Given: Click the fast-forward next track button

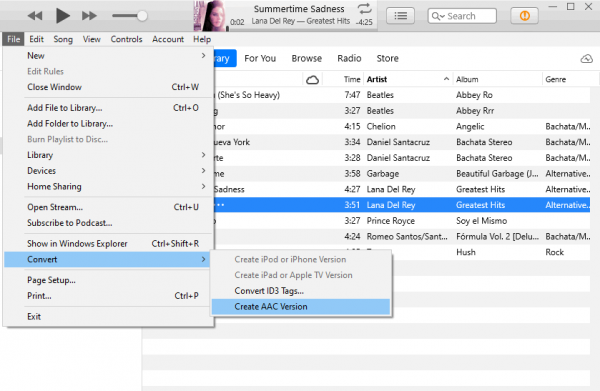Looking at the screenshot, I should point(89,16).
